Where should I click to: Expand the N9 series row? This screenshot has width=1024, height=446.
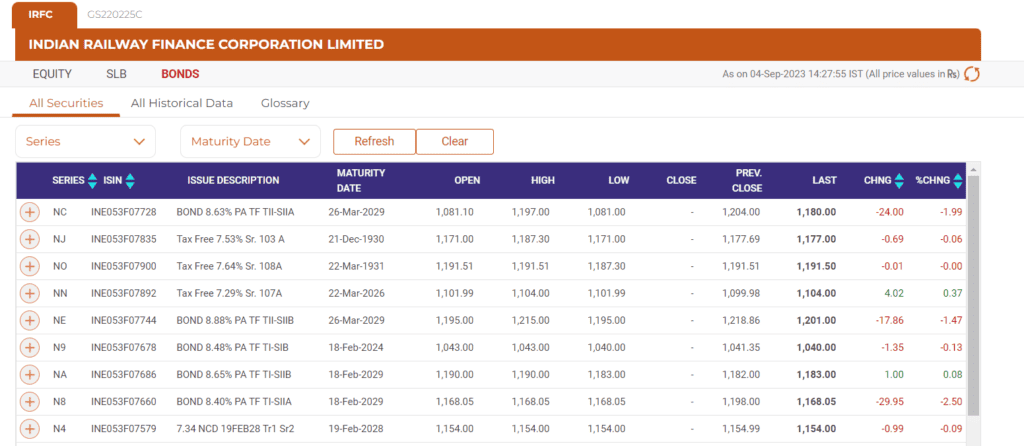[x=29, y=348]
